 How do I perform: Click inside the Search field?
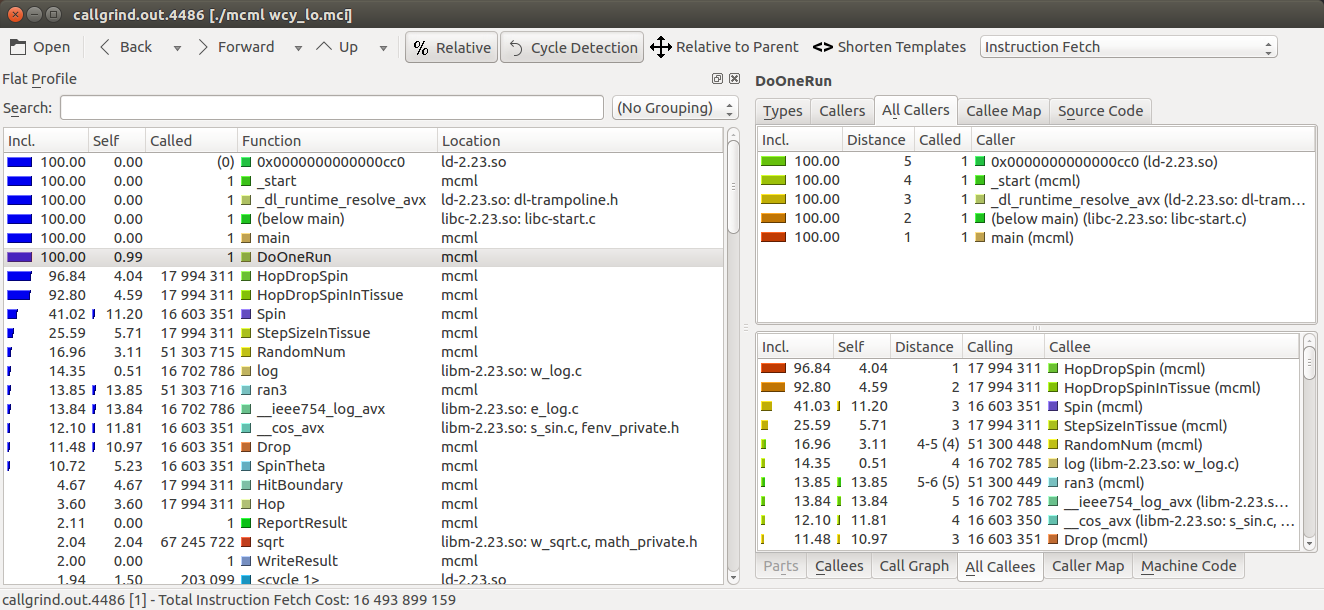pos(331,107)
